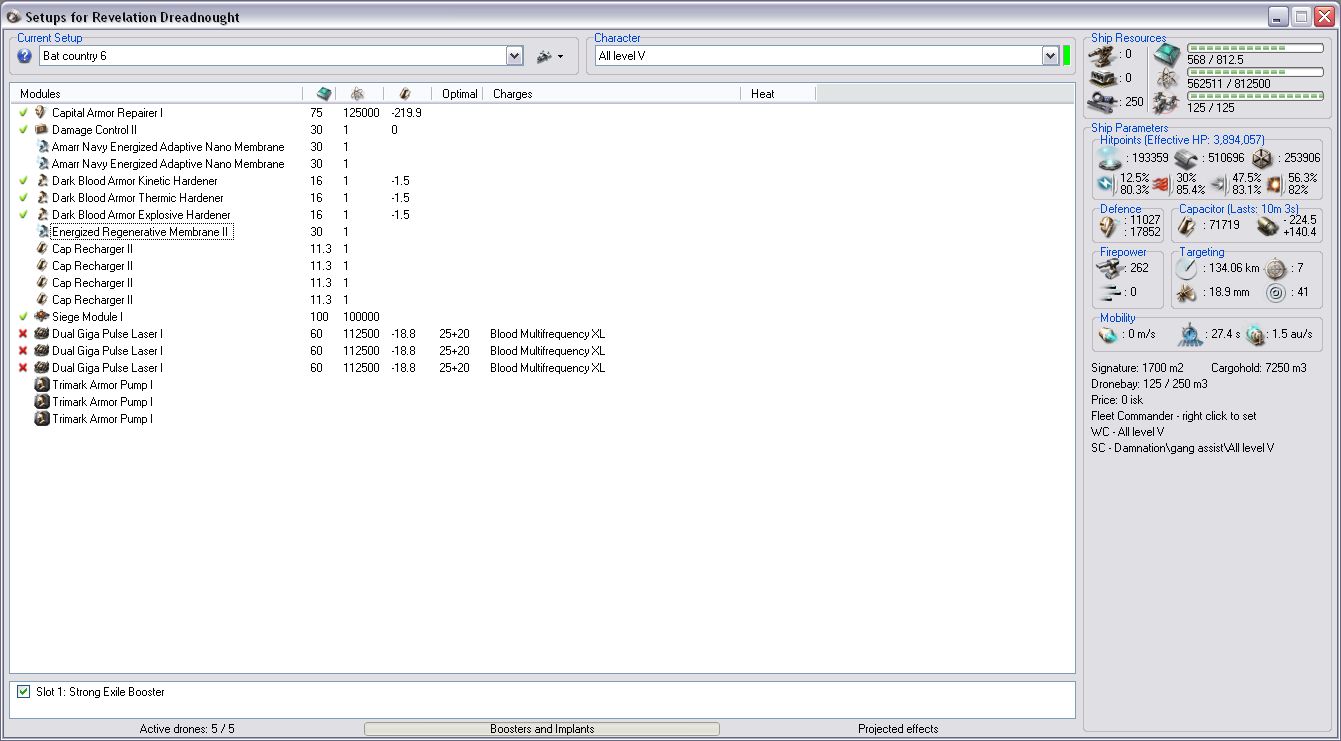Click the CPU icon in Ship Resources

[1166, 54]
